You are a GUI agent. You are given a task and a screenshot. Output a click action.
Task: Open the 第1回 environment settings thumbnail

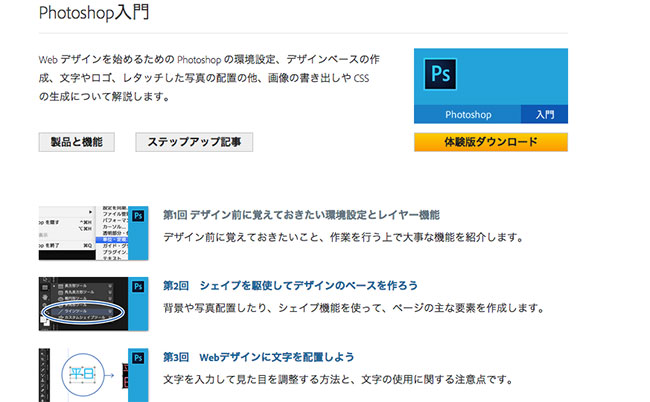94,233
